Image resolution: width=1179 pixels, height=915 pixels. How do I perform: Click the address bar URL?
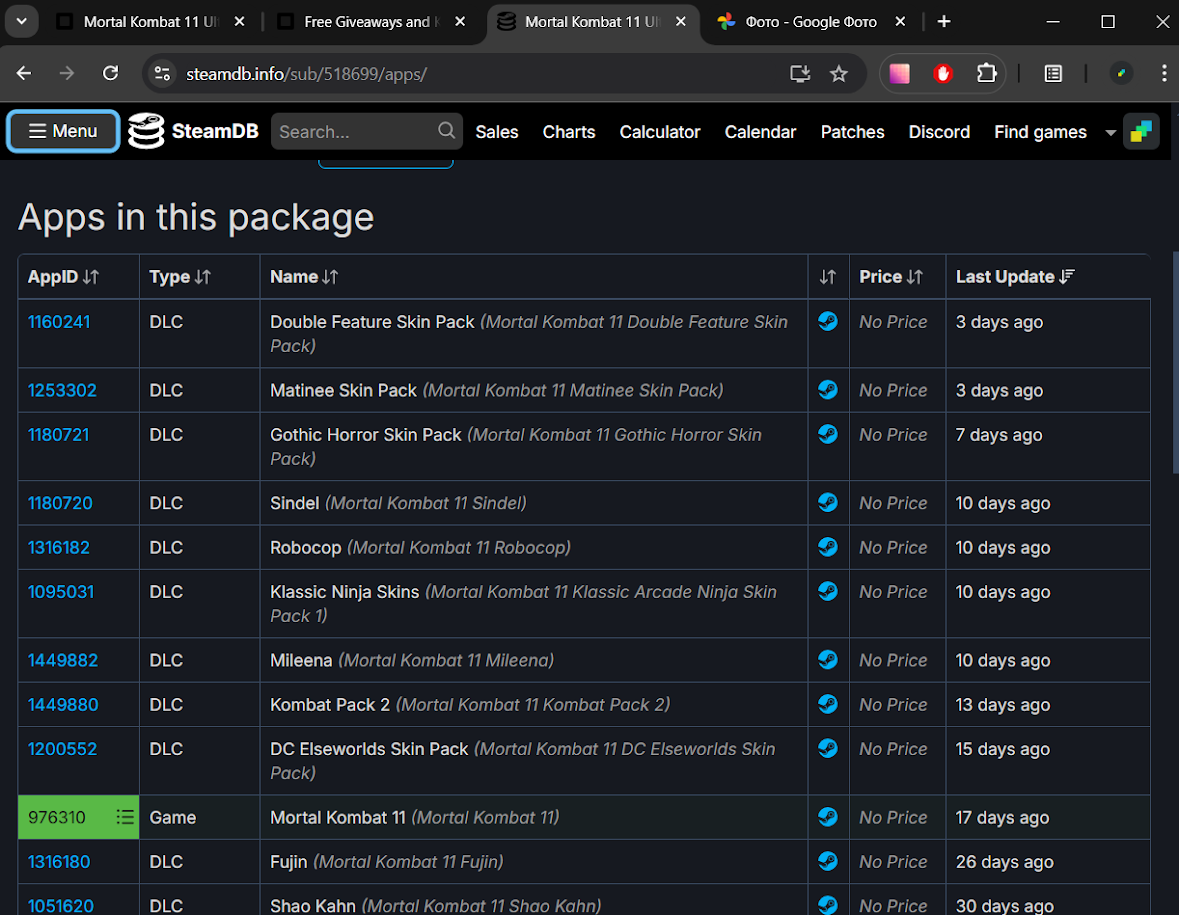pos(306,74)
